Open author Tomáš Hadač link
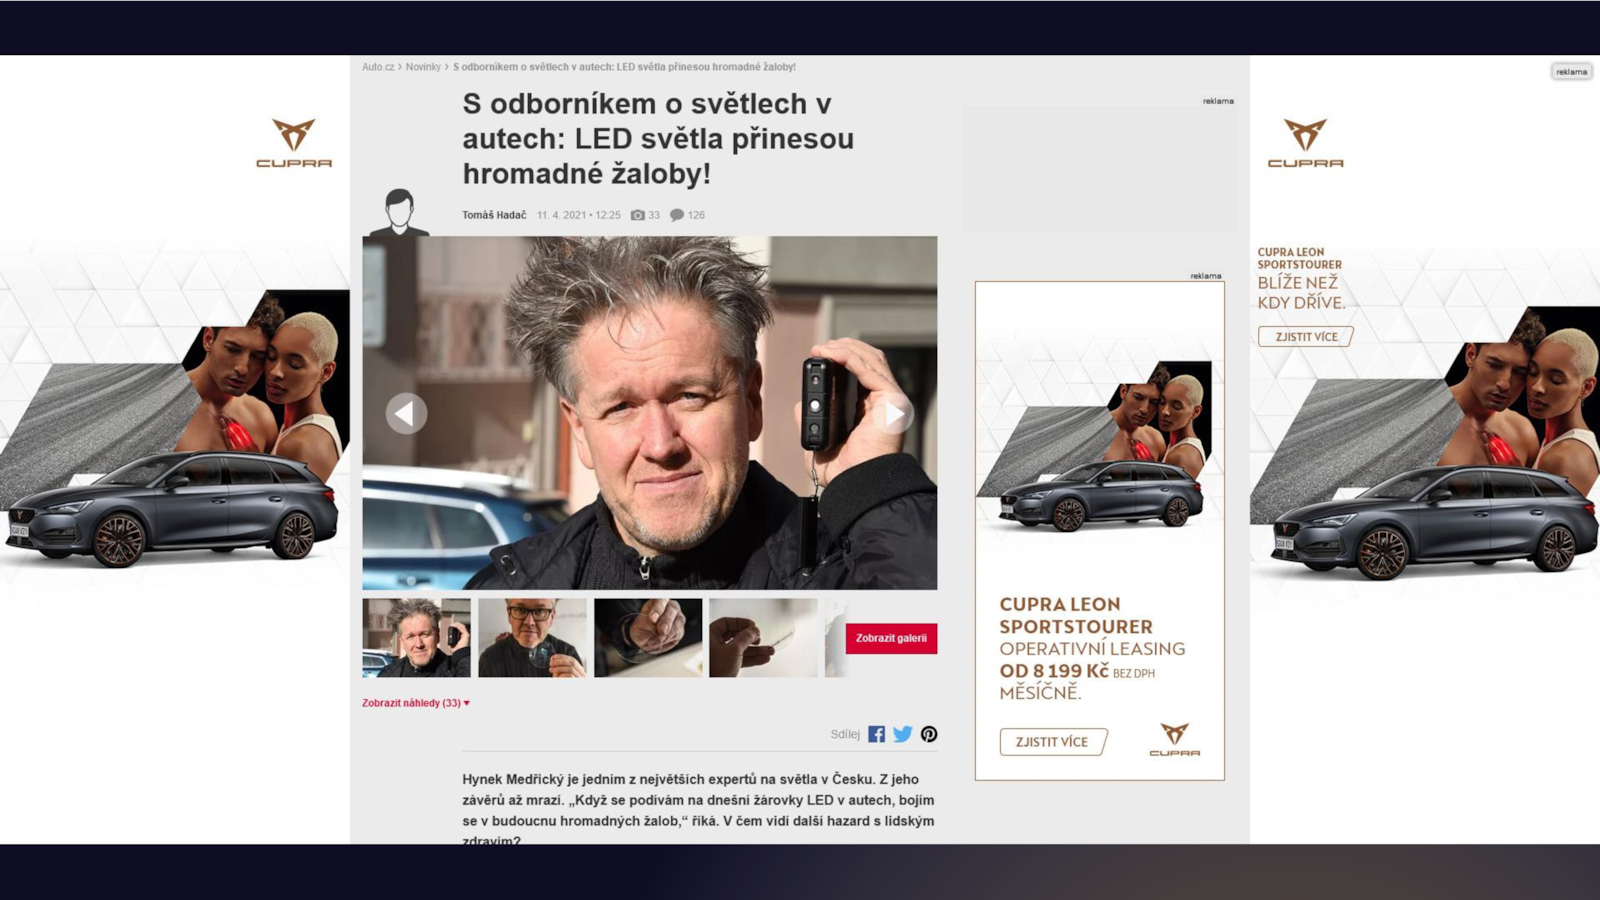Viewport: 1600px width, 900px height. tap(494, 215)
